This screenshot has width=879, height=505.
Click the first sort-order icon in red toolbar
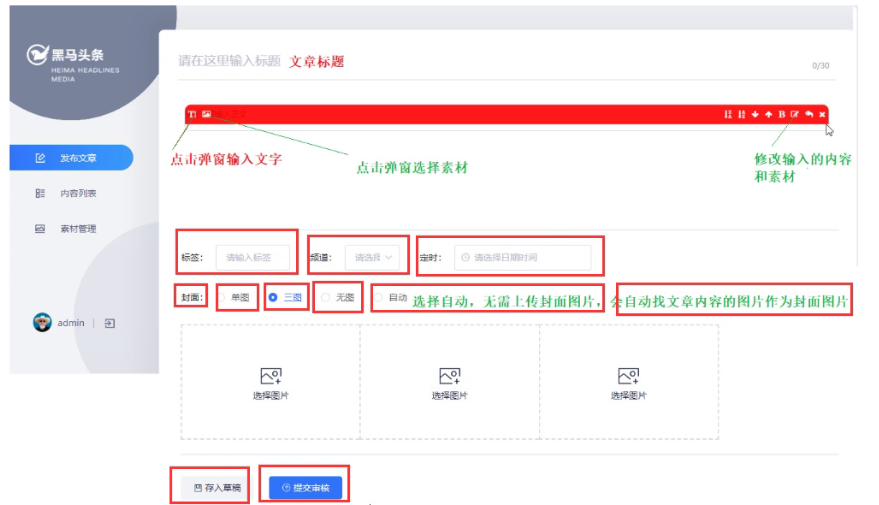pyautogui.click(x=728, y=114)
